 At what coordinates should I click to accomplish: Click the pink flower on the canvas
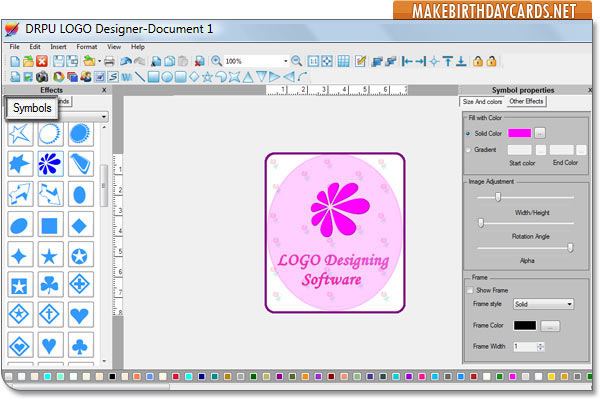pos(339,209)
